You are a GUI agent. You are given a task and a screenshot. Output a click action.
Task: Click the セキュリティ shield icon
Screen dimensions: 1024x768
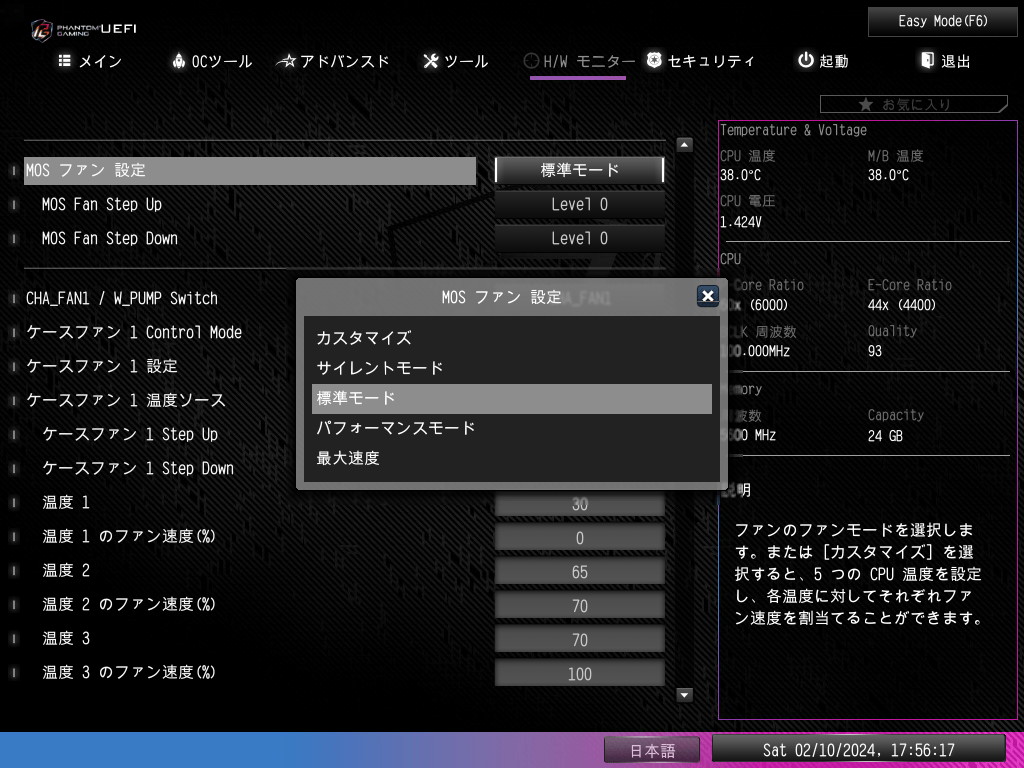coord(654,61)
